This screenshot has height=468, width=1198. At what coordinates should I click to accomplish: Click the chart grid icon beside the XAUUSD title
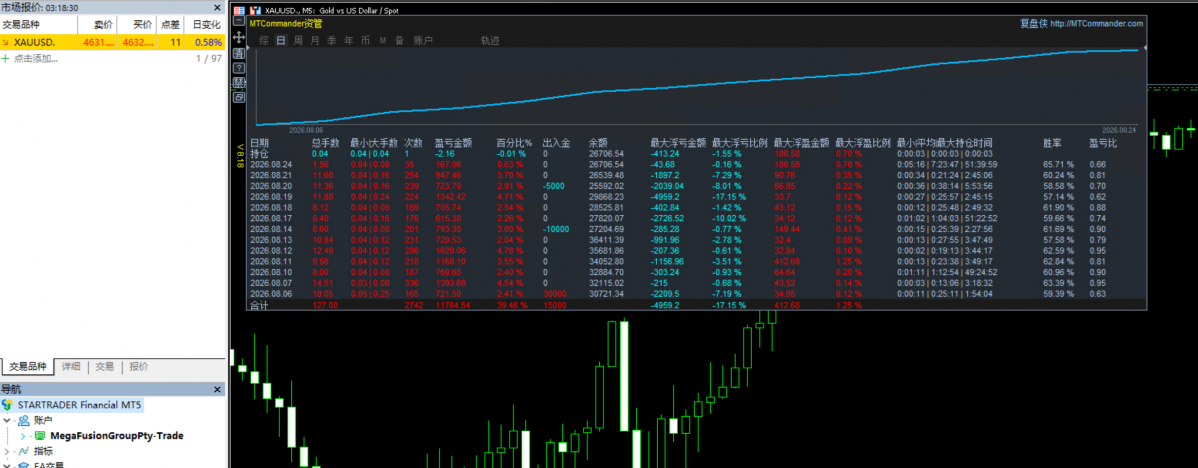click(x=239, y=11)
